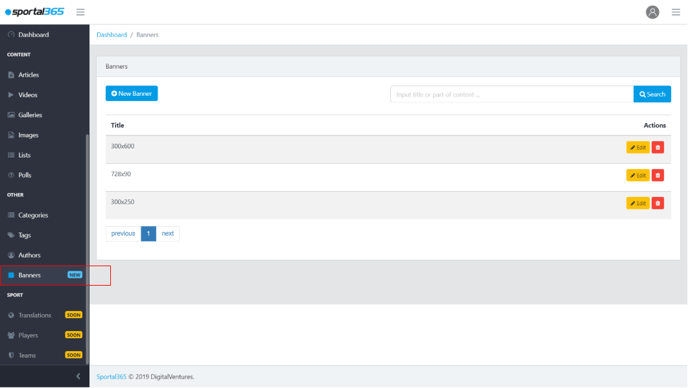
Task: Navigate to Authors
Action: coord(44,255)
